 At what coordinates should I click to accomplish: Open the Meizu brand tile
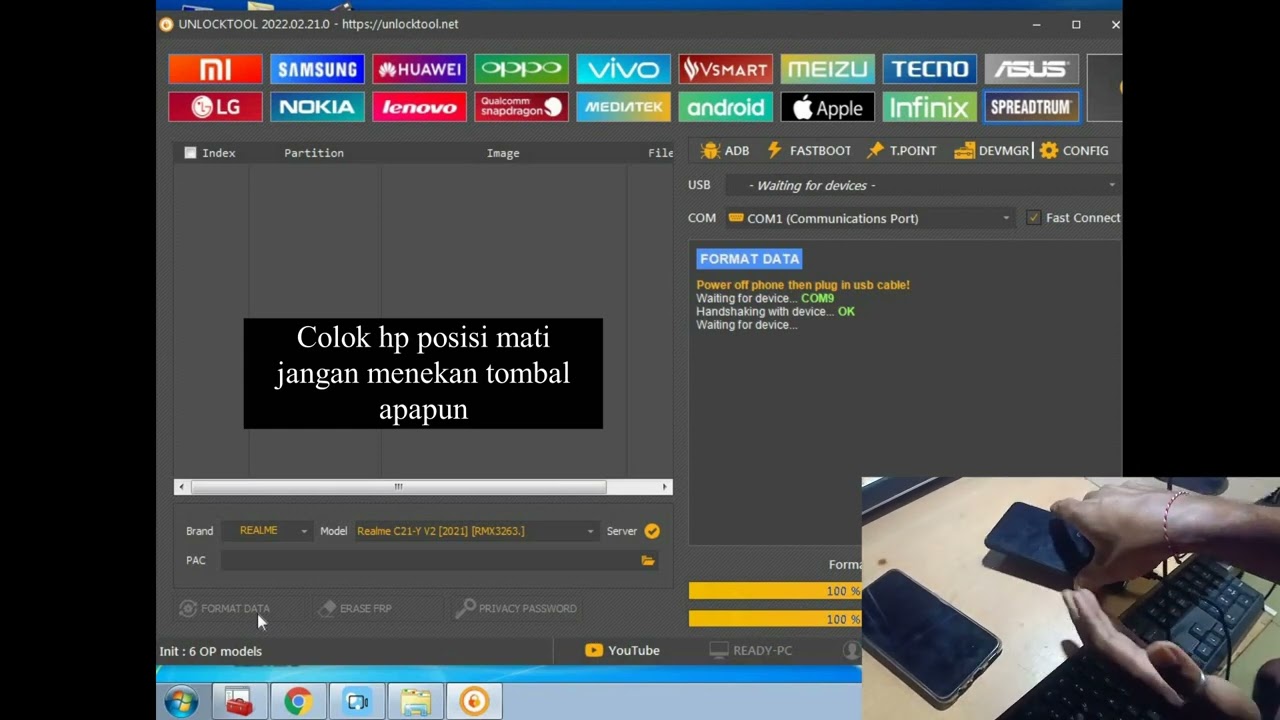click(x=827, y=69)
